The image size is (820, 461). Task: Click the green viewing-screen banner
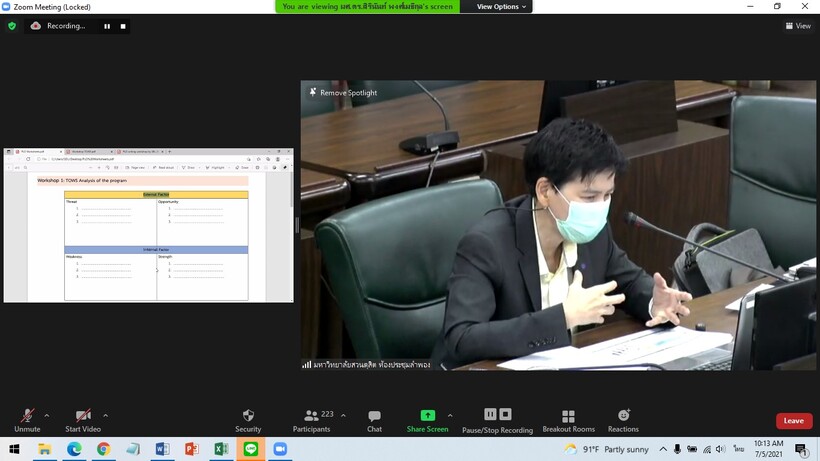tap(367, 7)
